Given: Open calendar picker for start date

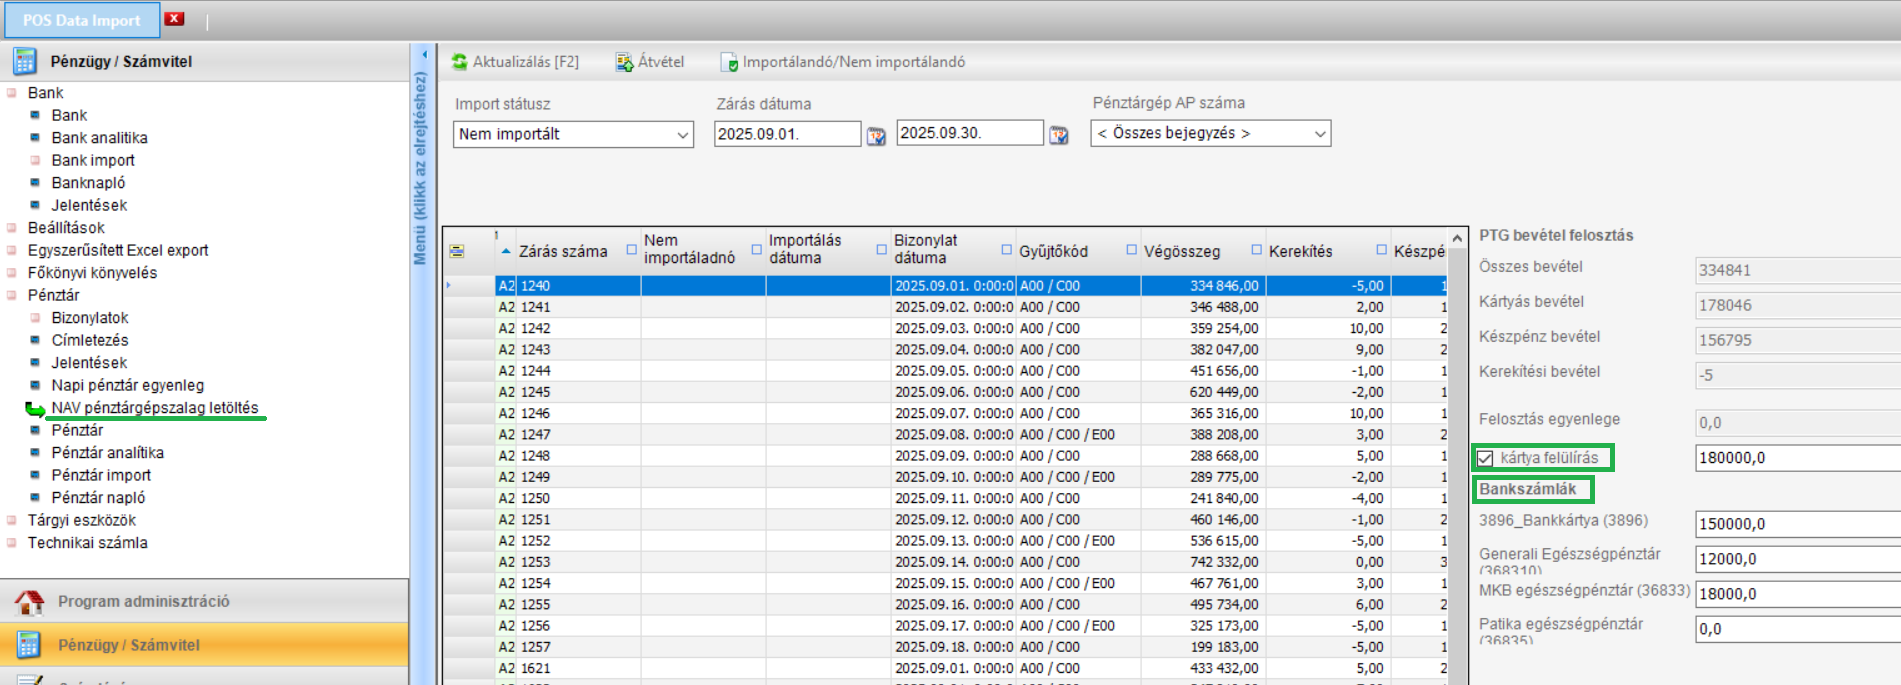Looking at the screenshot, I should point(876,135).
